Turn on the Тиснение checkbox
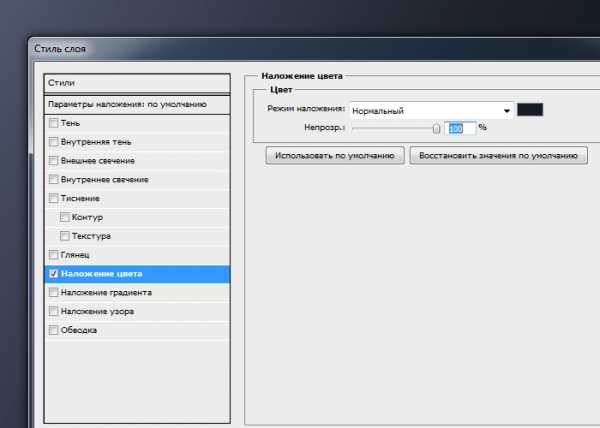The width and height of the screenshot is (600, 428). [54, 199]
